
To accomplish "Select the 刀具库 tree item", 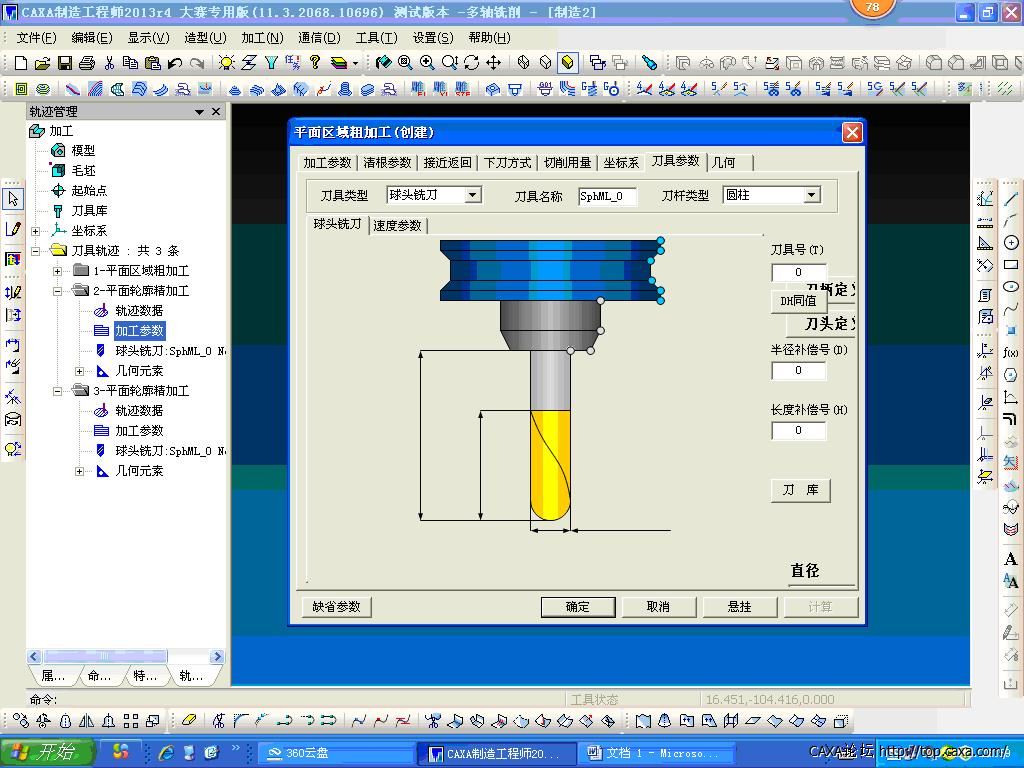I will (89, 211).
